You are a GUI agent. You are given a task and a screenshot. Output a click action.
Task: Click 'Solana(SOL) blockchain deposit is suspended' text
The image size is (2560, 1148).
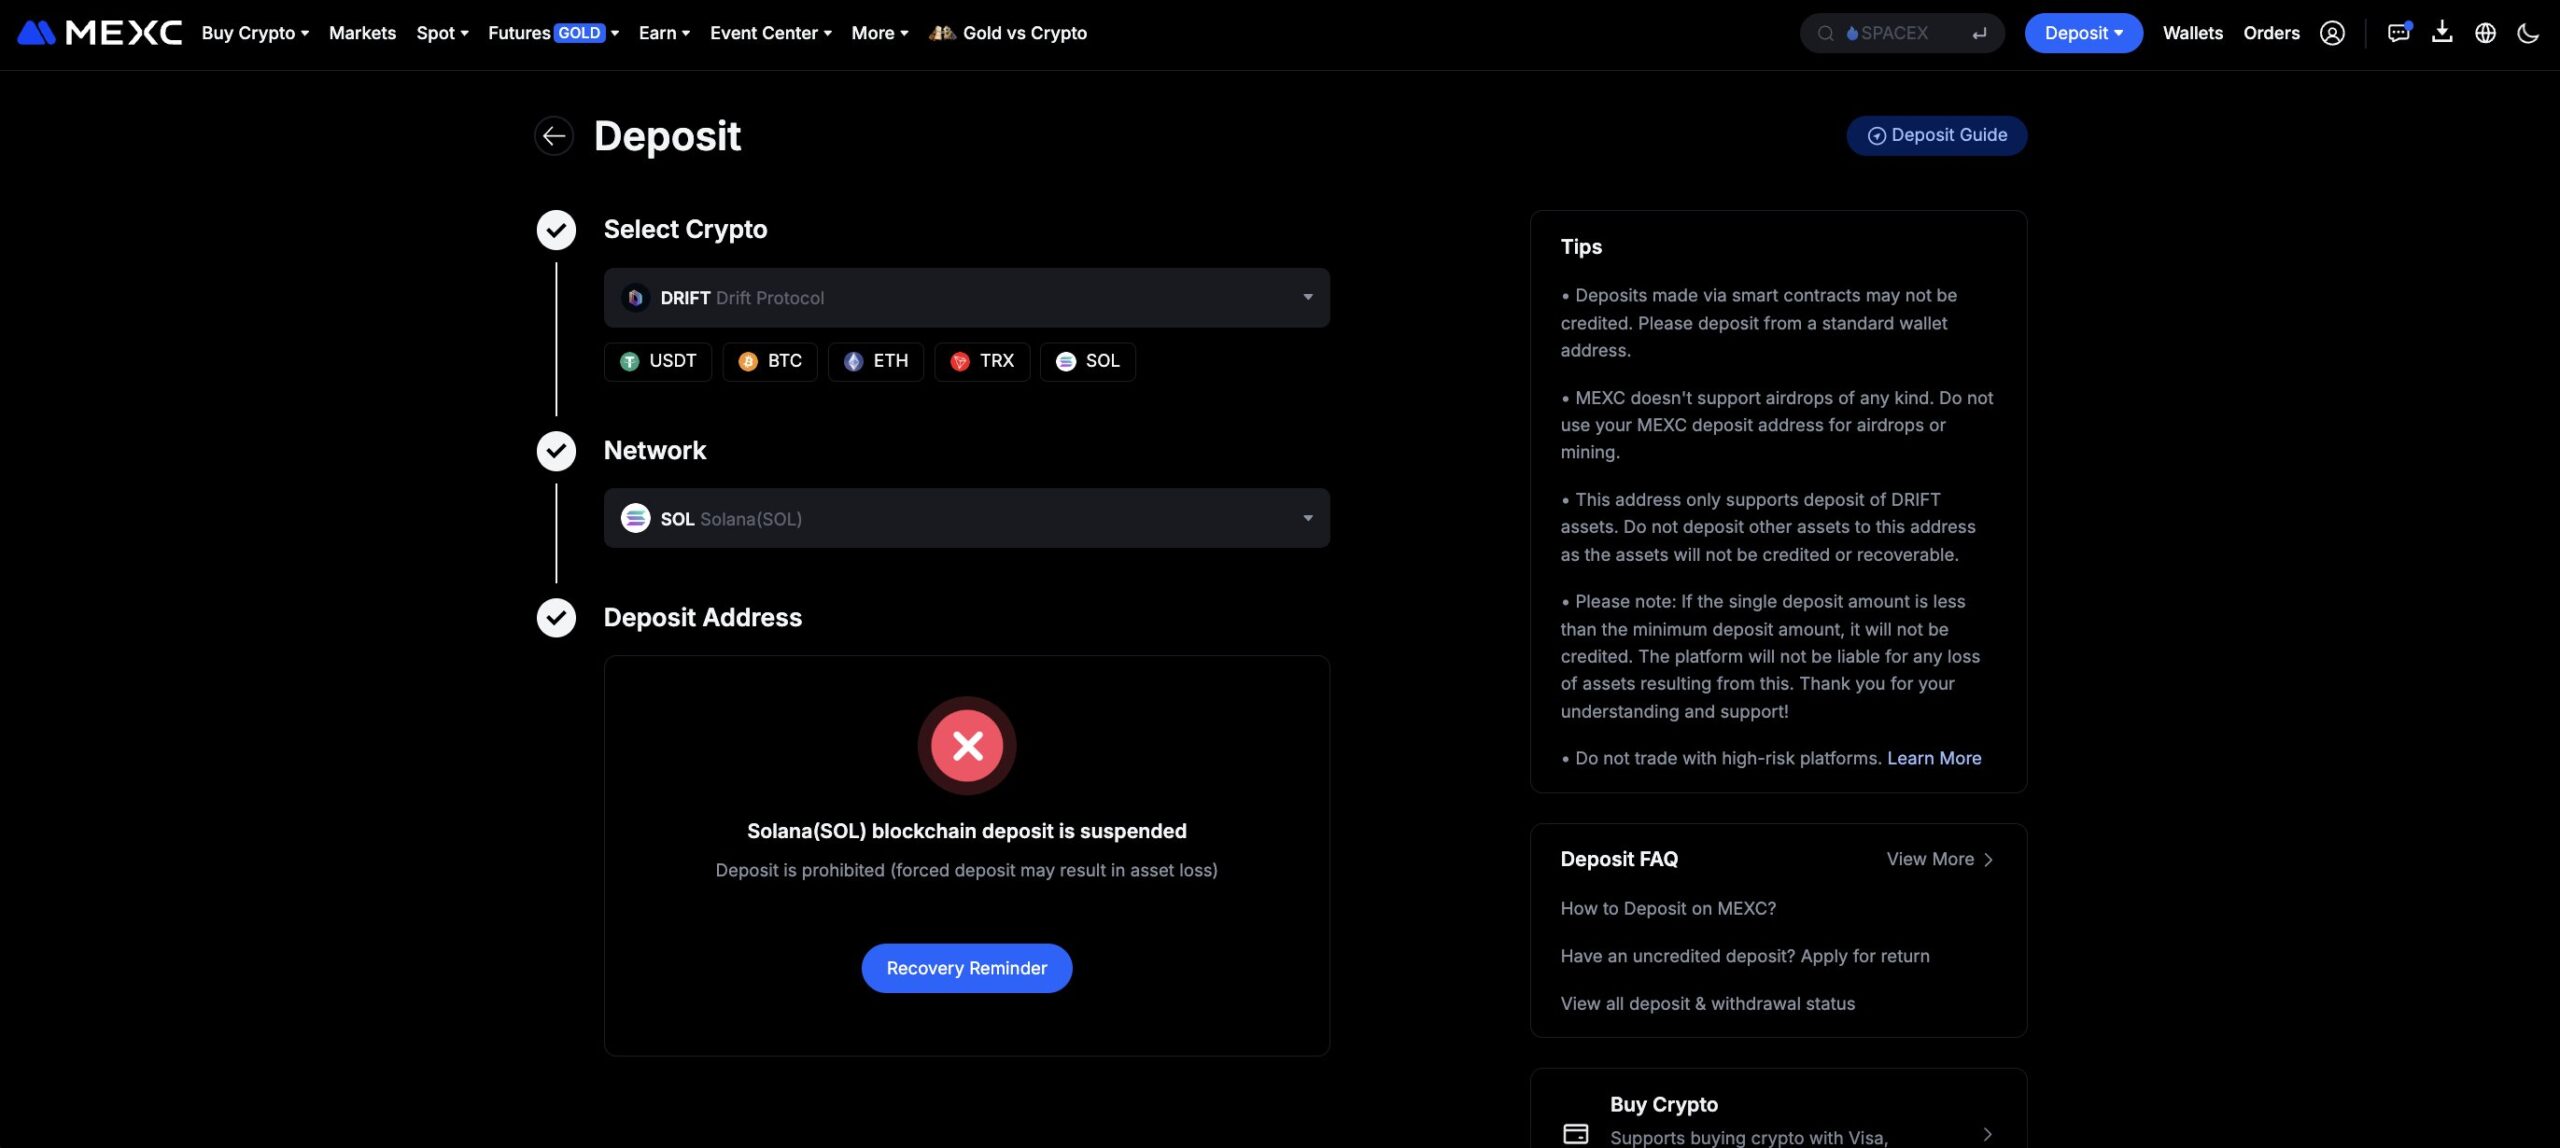[x=966, y=831]
